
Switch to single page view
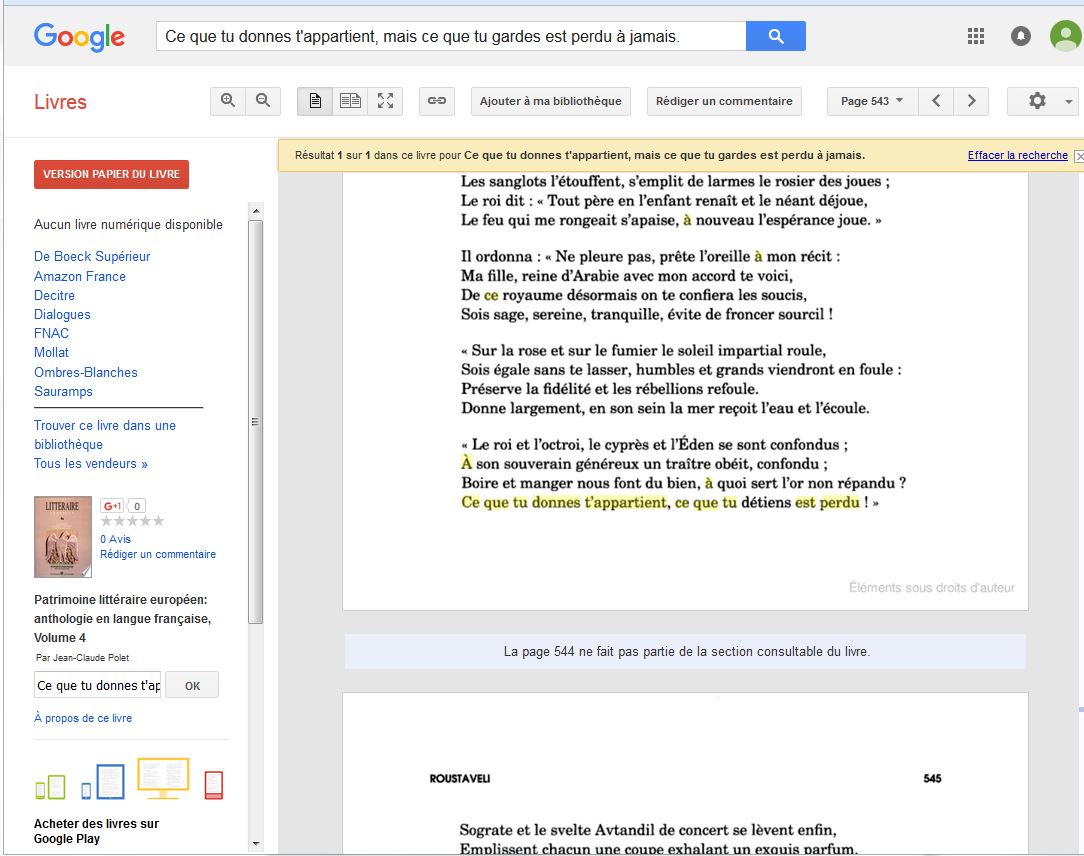tap(315, 101)
